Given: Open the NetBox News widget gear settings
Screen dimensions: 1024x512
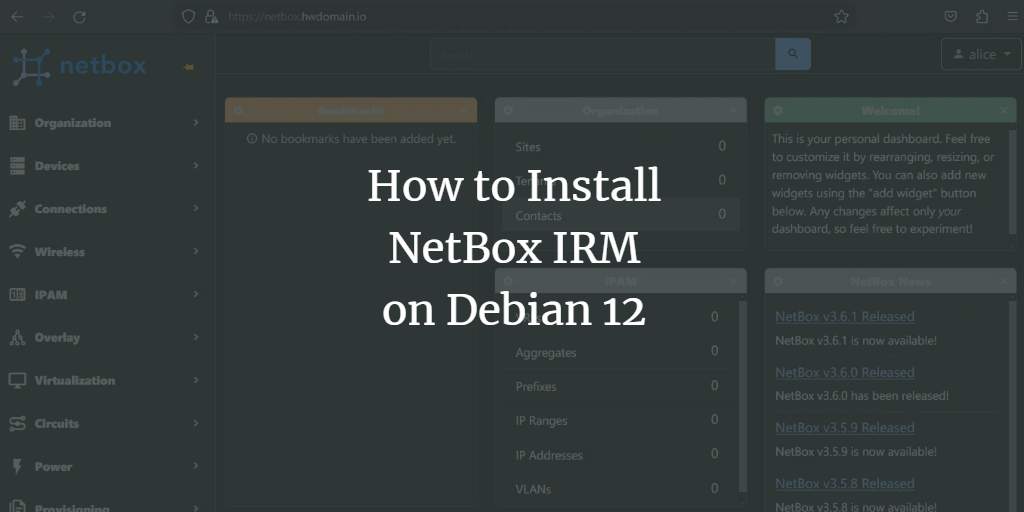Looking at the screenshot, I should [x=778, y=281].
